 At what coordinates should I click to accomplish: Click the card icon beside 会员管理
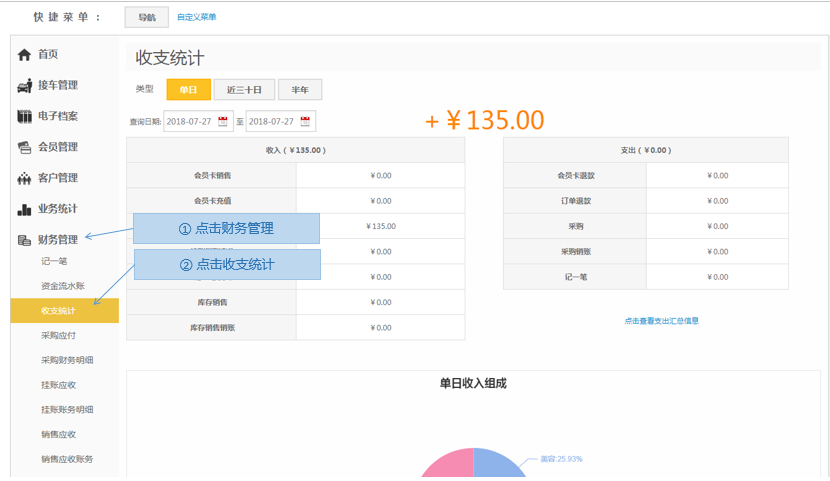coord(25,148)
